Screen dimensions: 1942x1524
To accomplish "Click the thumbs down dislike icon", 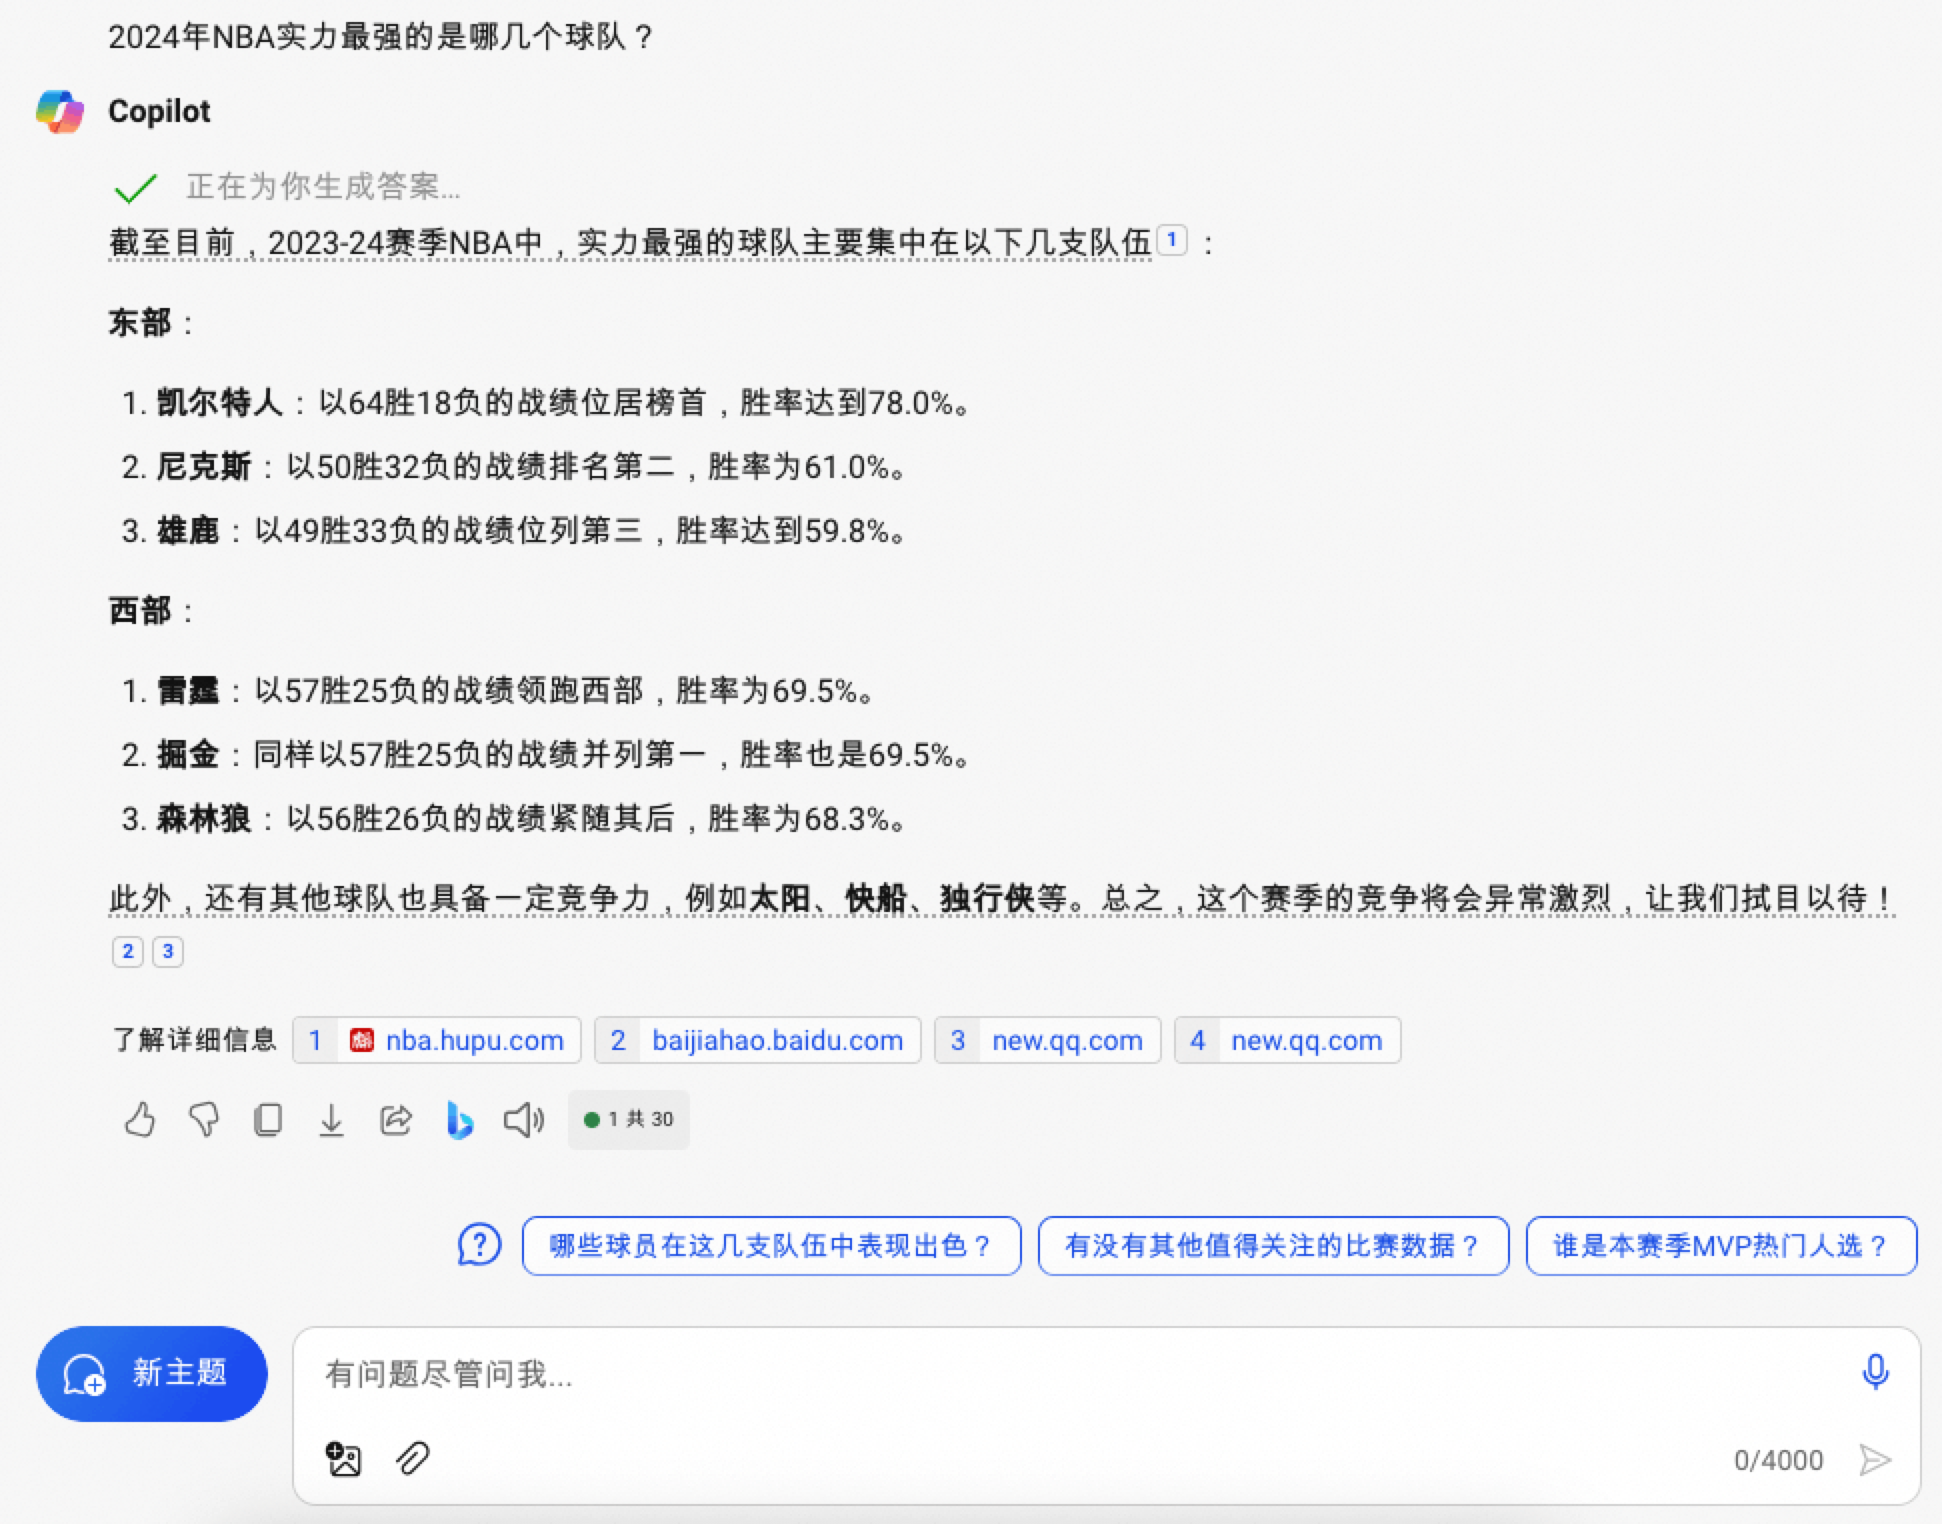I will 204,1119.
